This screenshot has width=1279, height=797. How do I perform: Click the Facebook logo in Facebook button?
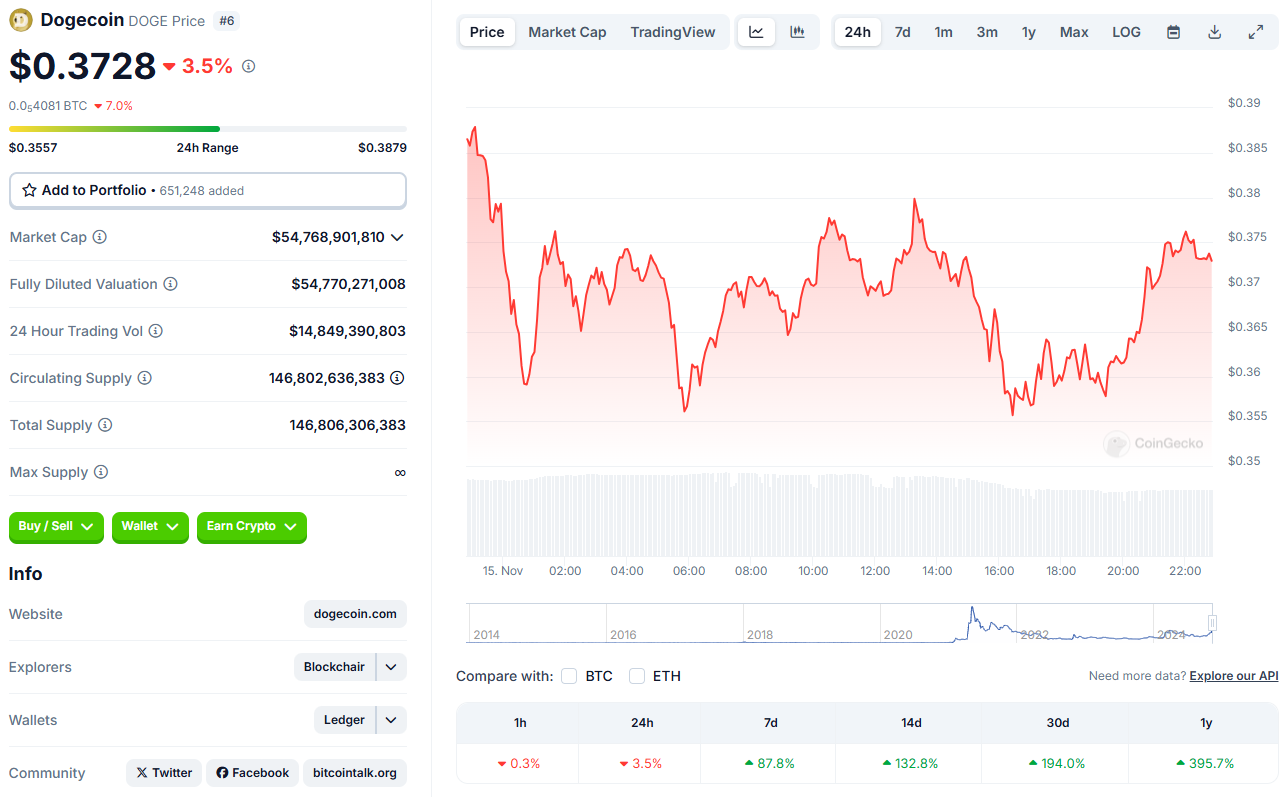222,773
